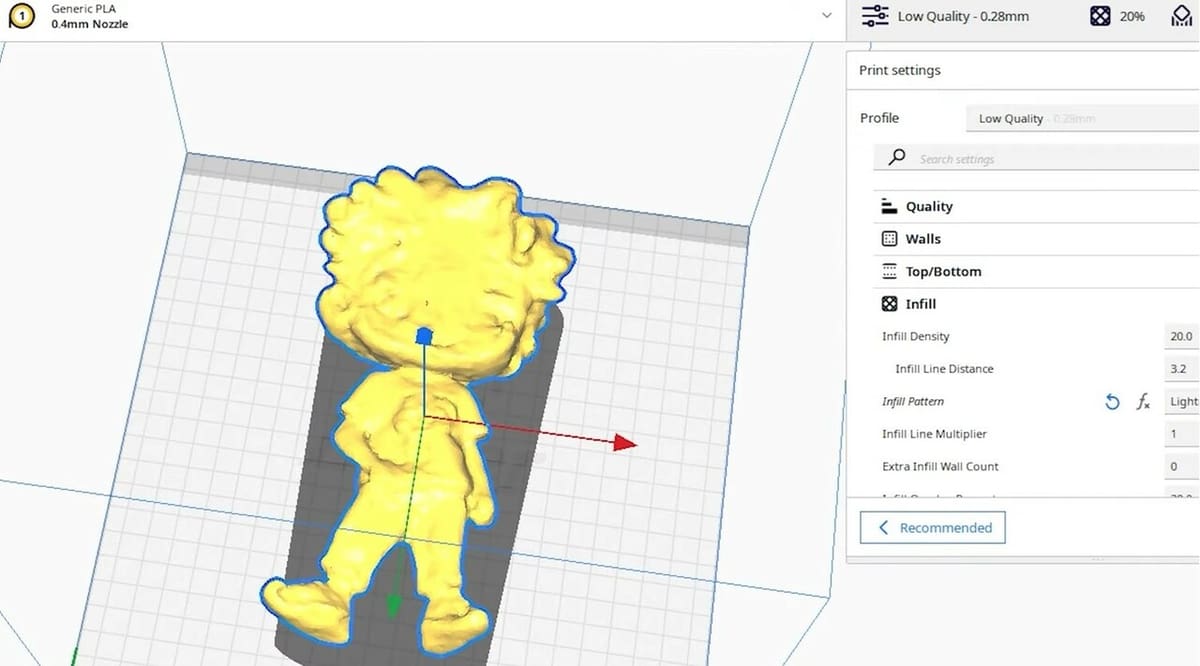
Task: Expand the Quality settings category
Action: point(1036,206)
